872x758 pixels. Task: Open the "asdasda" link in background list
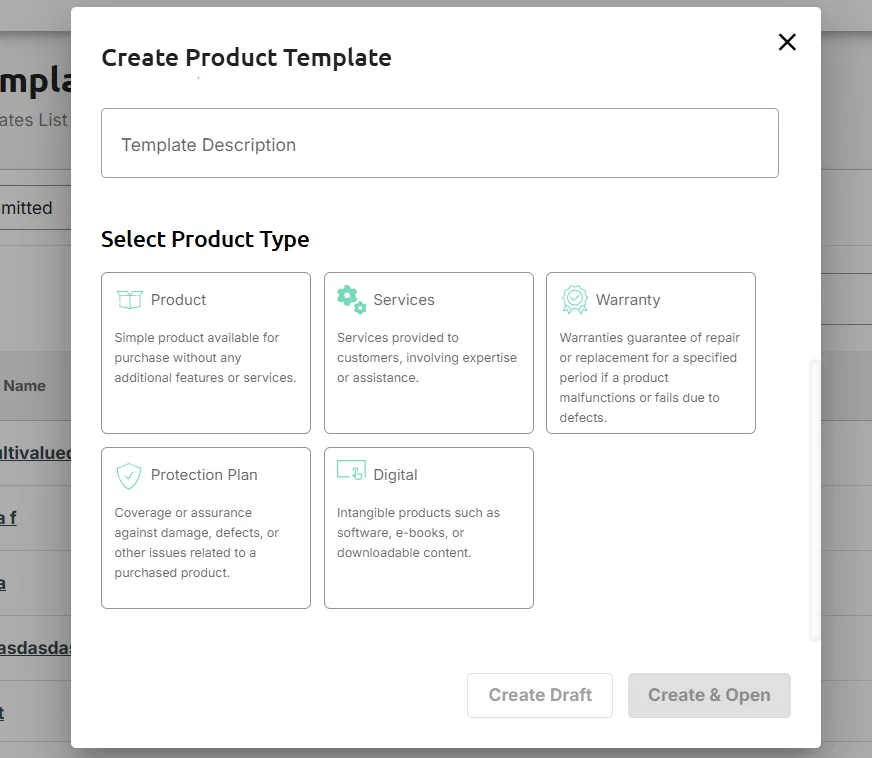point(36,648)
